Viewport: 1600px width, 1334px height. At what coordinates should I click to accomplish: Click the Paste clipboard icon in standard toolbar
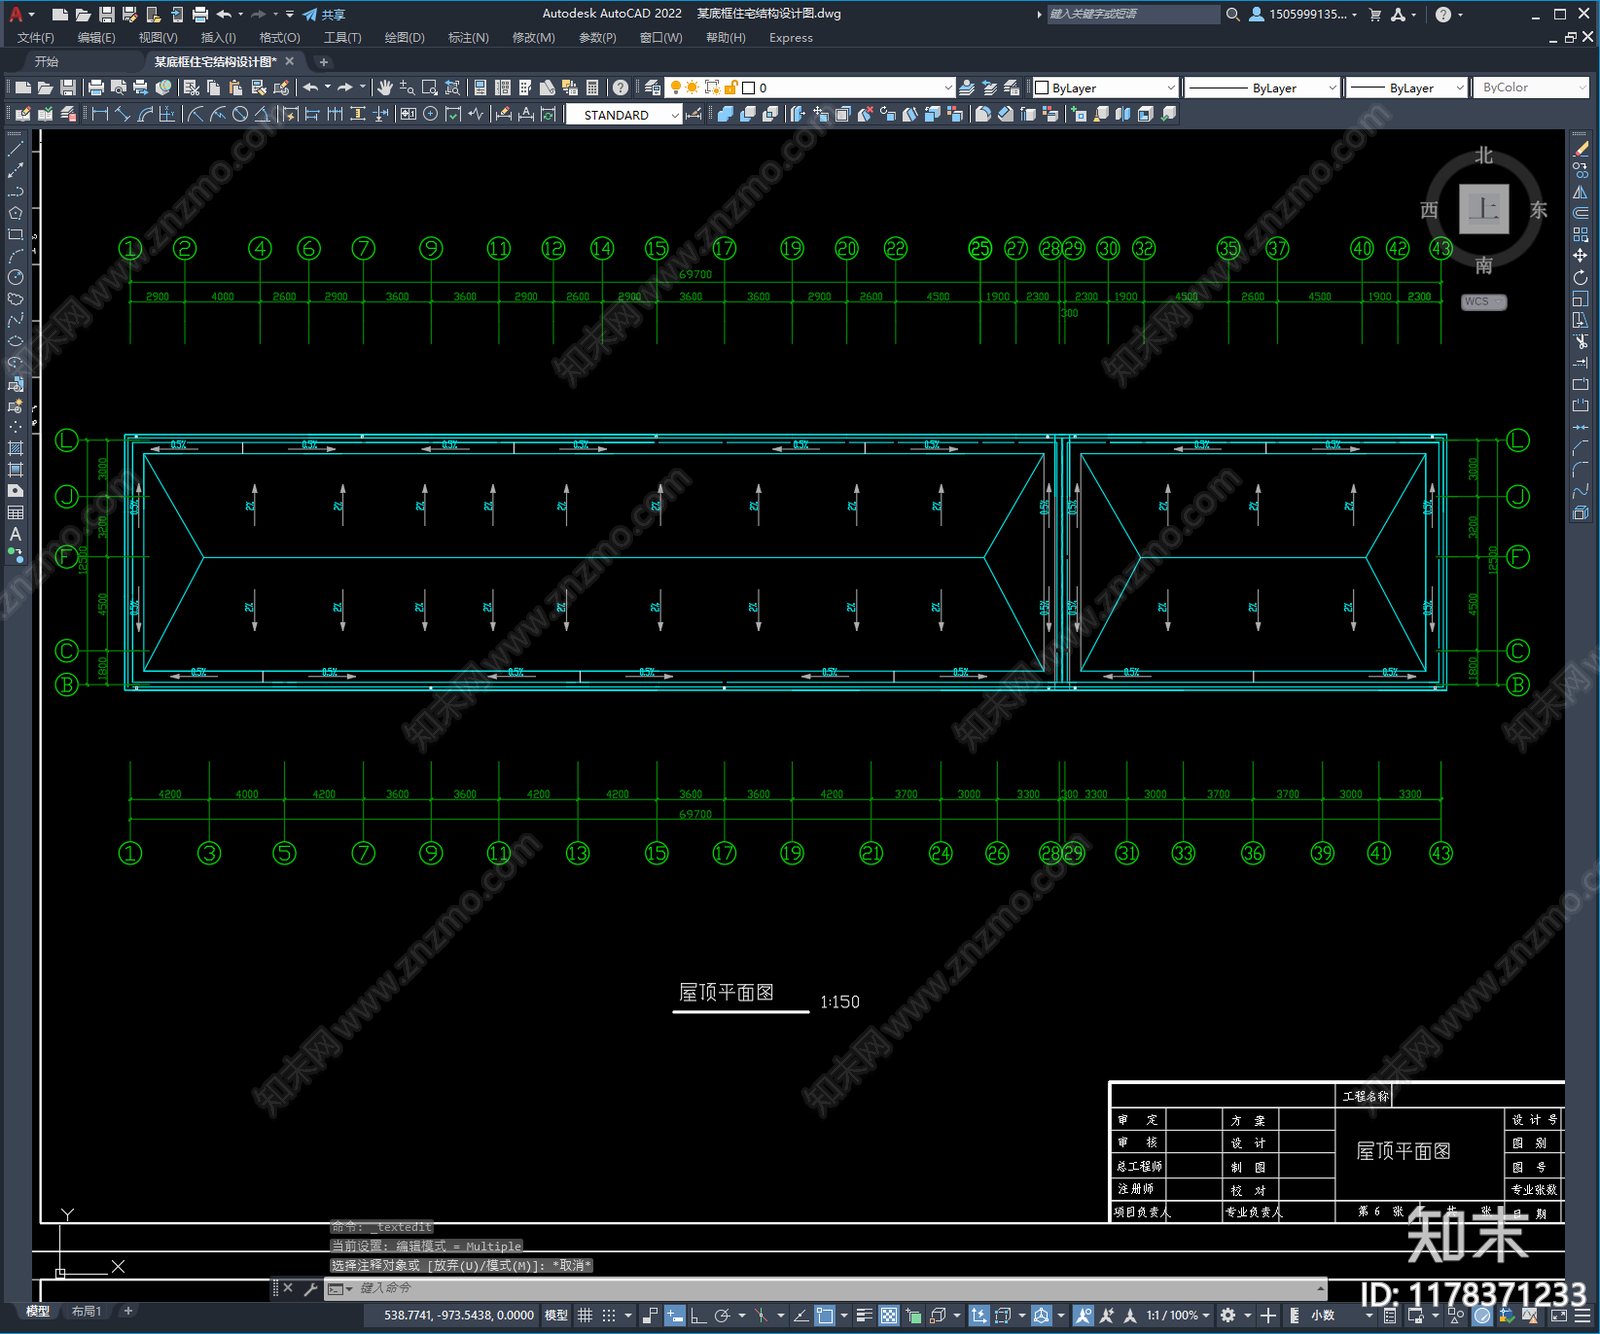pyautogui.click(x=236, y=88)
